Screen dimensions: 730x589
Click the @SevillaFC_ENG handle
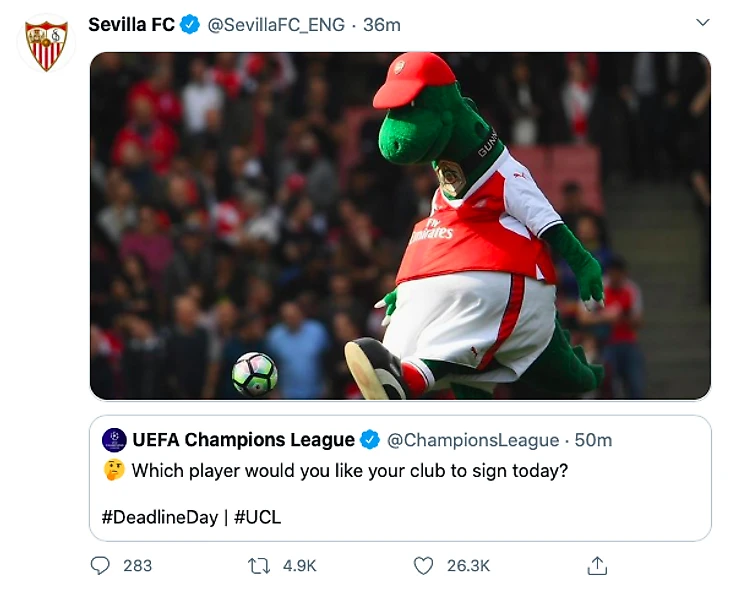276,25
